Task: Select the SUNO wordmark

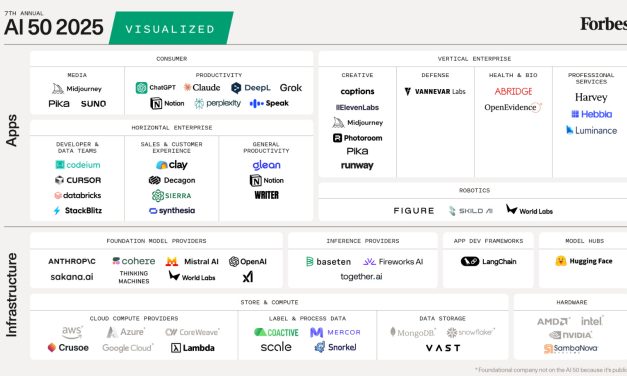Action: point(93,104)
